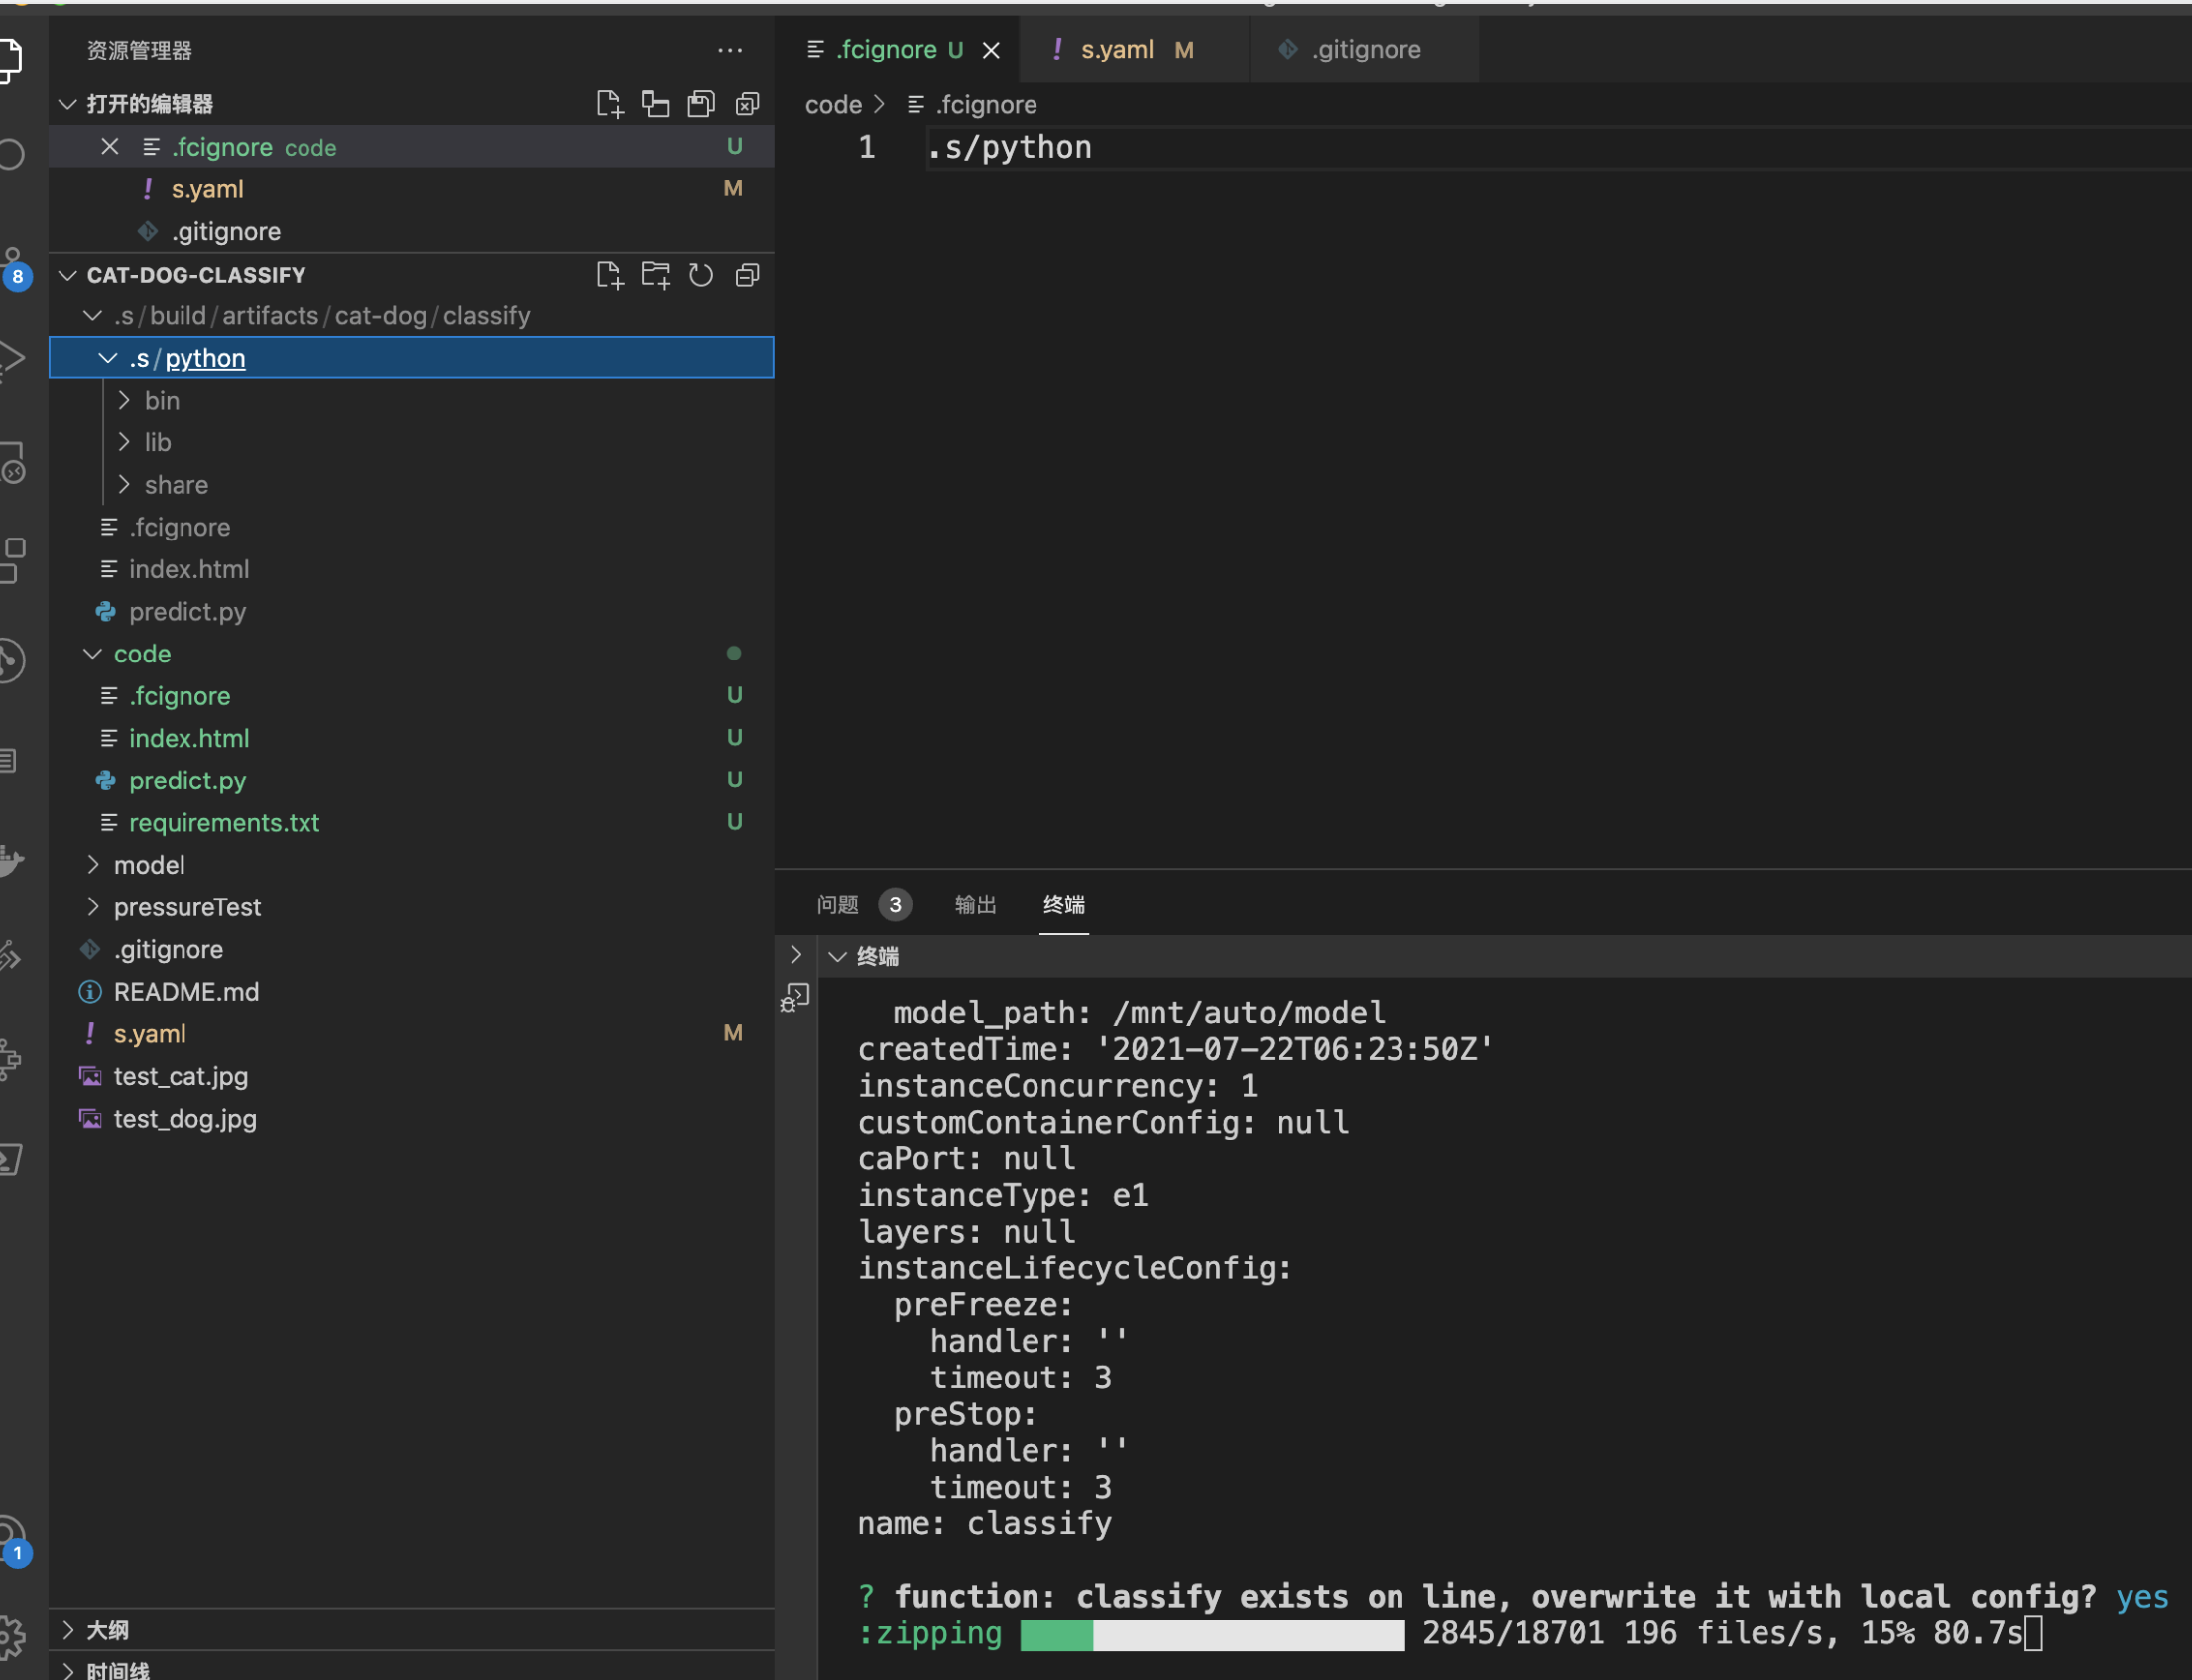Switch to the s.yaml tab
Viewport: 2192px width, 1680px height.
tap(1117, 48)
